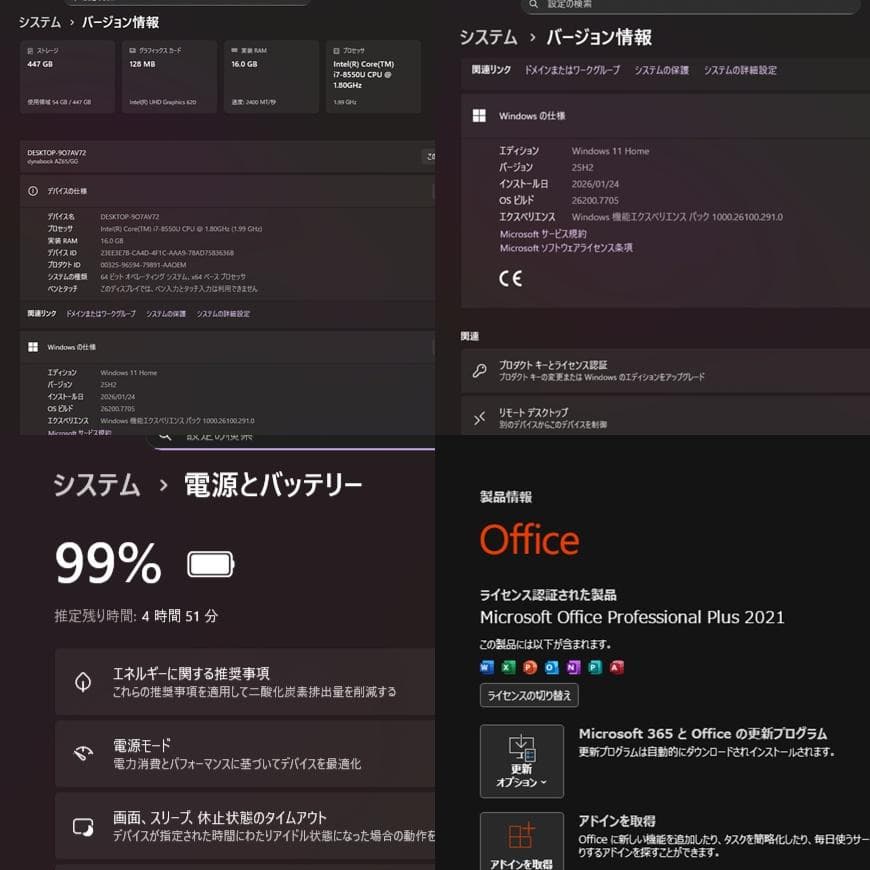Click the leaf icon next to エネルギーに関する推奨事項
Viewport: 870px width, 870px height.
tap(82, 681)
